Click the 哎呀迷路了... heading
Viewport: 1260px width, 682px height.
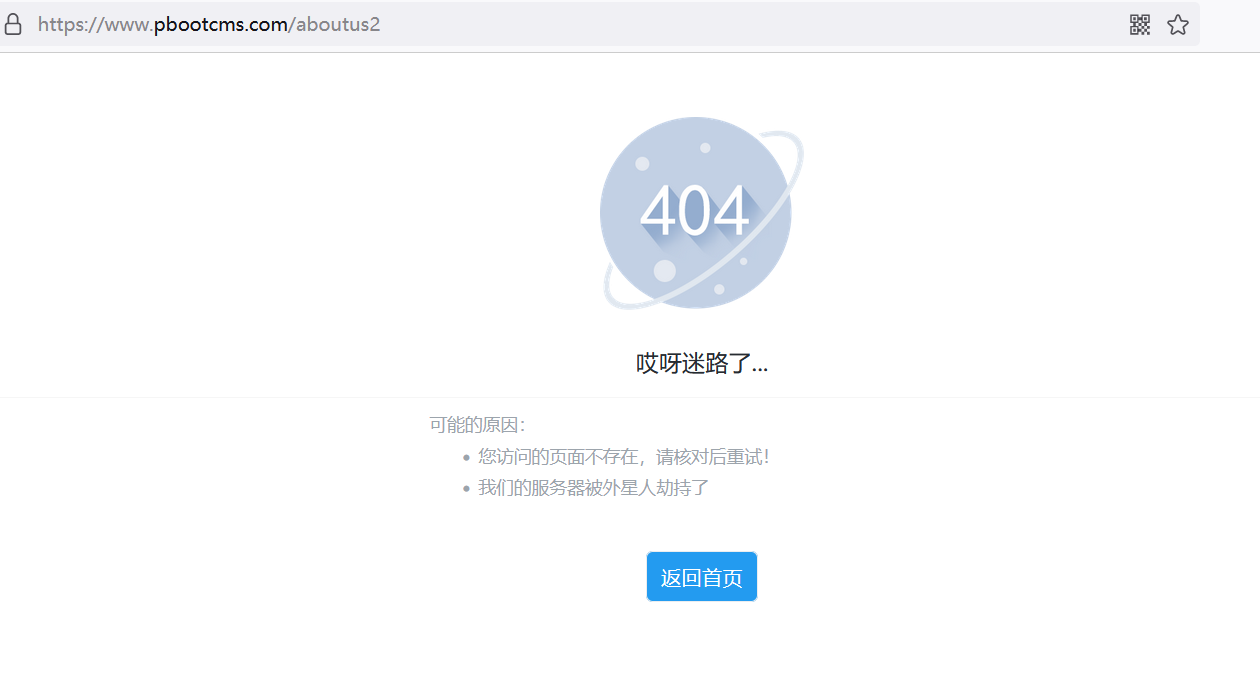pos(702,363)
